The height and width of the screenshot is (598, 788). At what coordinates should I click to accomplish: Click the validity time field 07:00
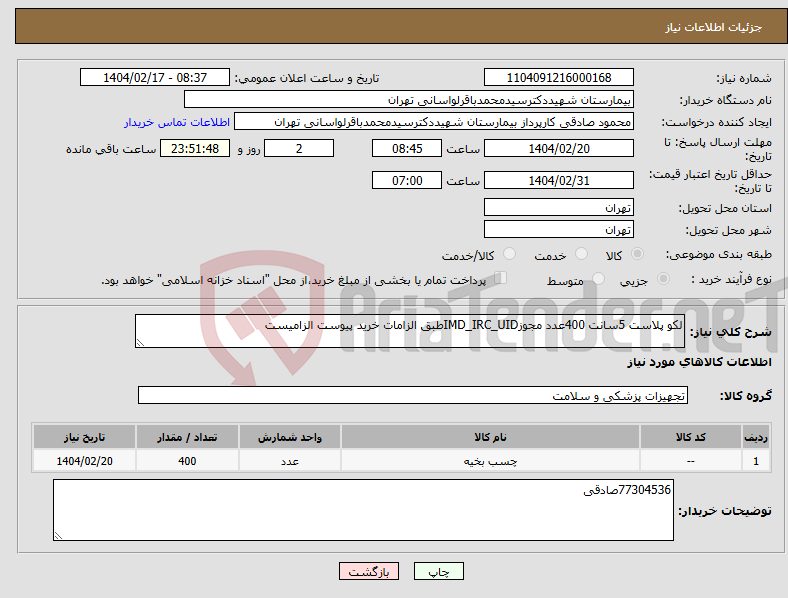(407, 180)
